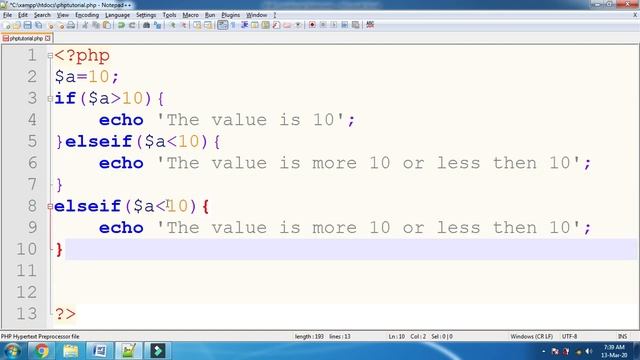
Task: Click the Open file toolbar icon
Action: pos(16,25)
